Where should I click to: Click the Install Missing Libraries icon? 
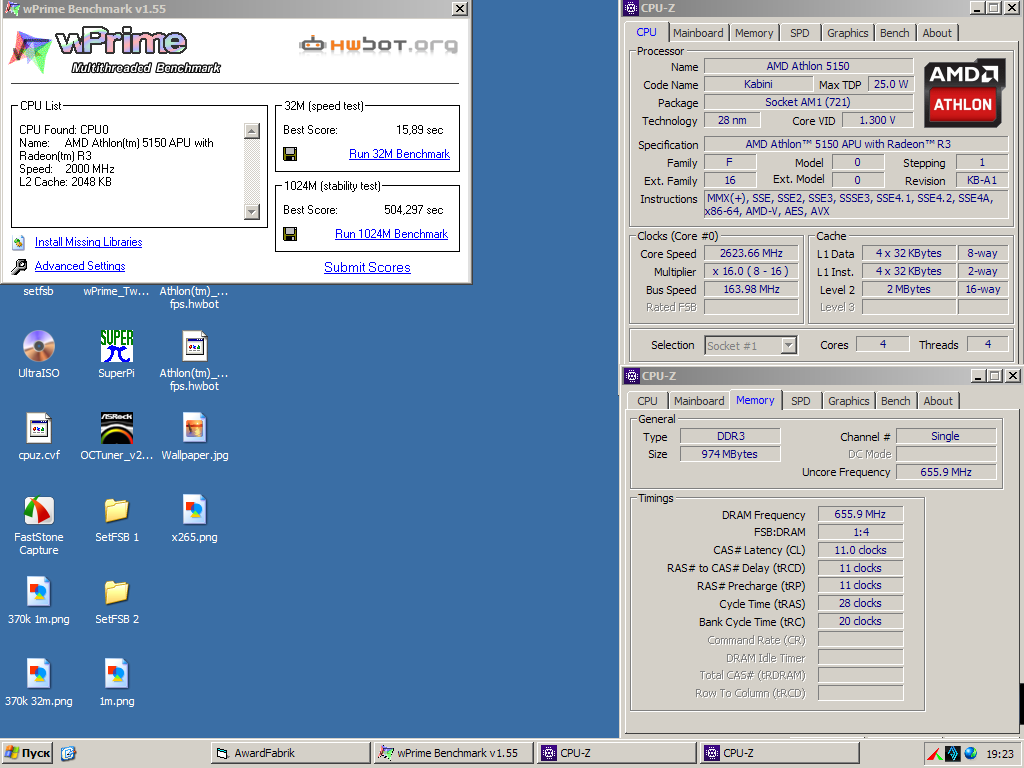pyautogui.click(x=19, y=242)
